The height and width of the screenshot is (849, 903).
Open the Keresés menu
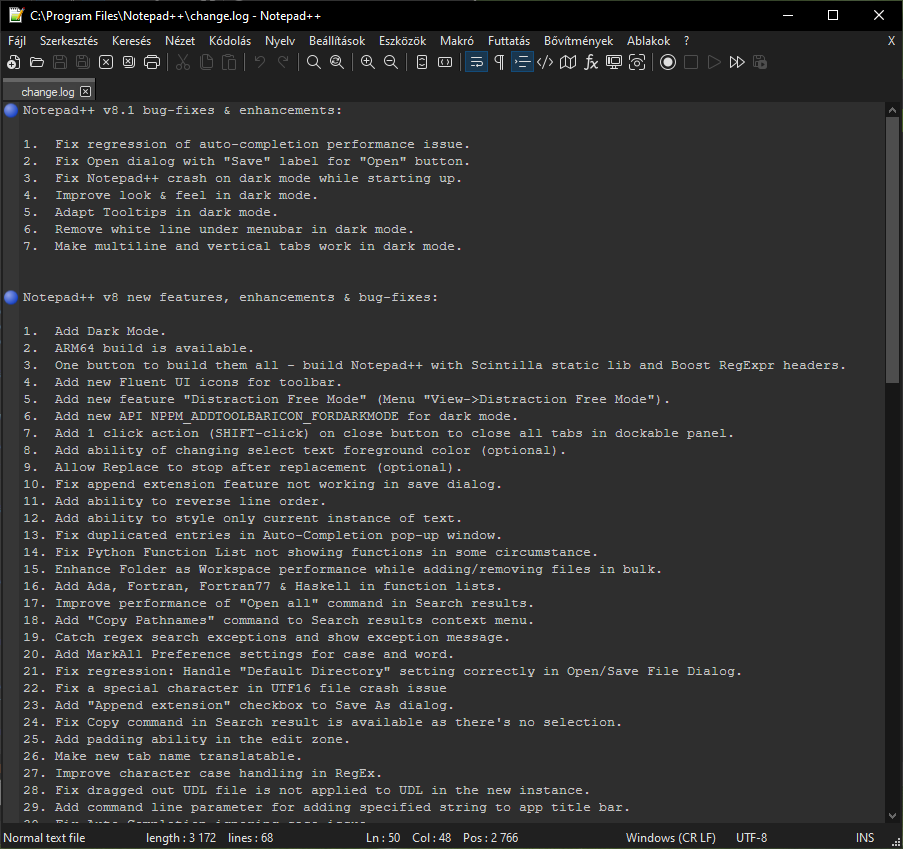pyautogui.click(x=131, y=41)
